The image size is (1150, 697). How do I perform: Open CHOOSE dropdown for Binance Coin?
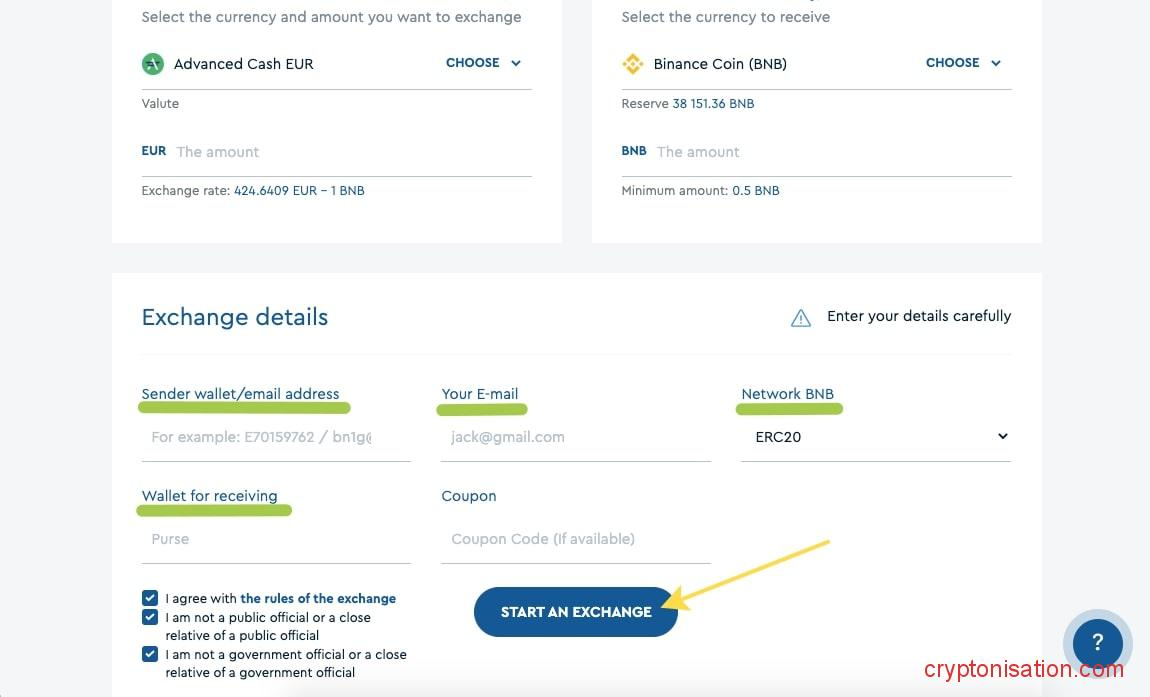coord(963,63)
